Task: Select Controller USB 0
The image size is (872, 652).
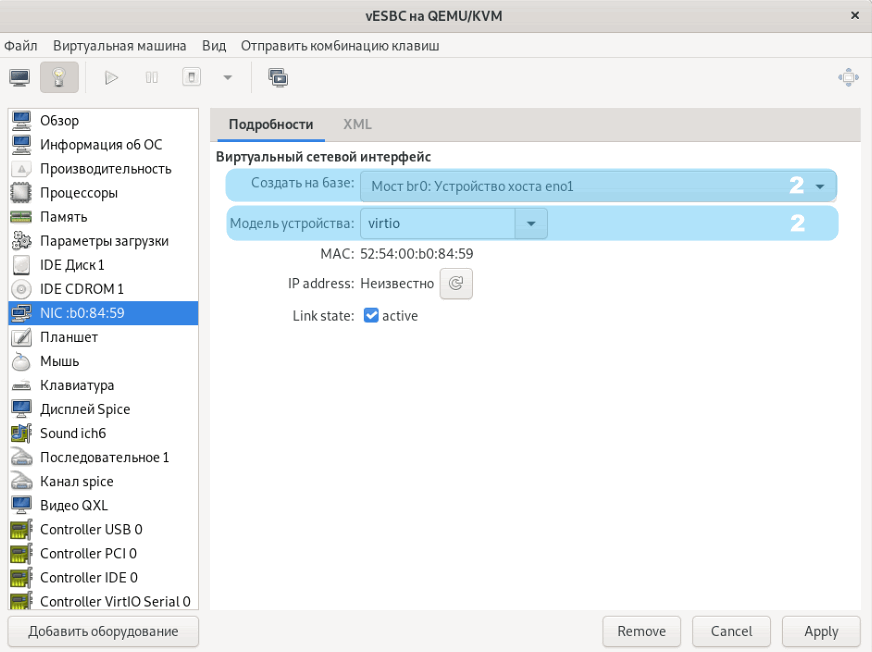Action: 103,529
